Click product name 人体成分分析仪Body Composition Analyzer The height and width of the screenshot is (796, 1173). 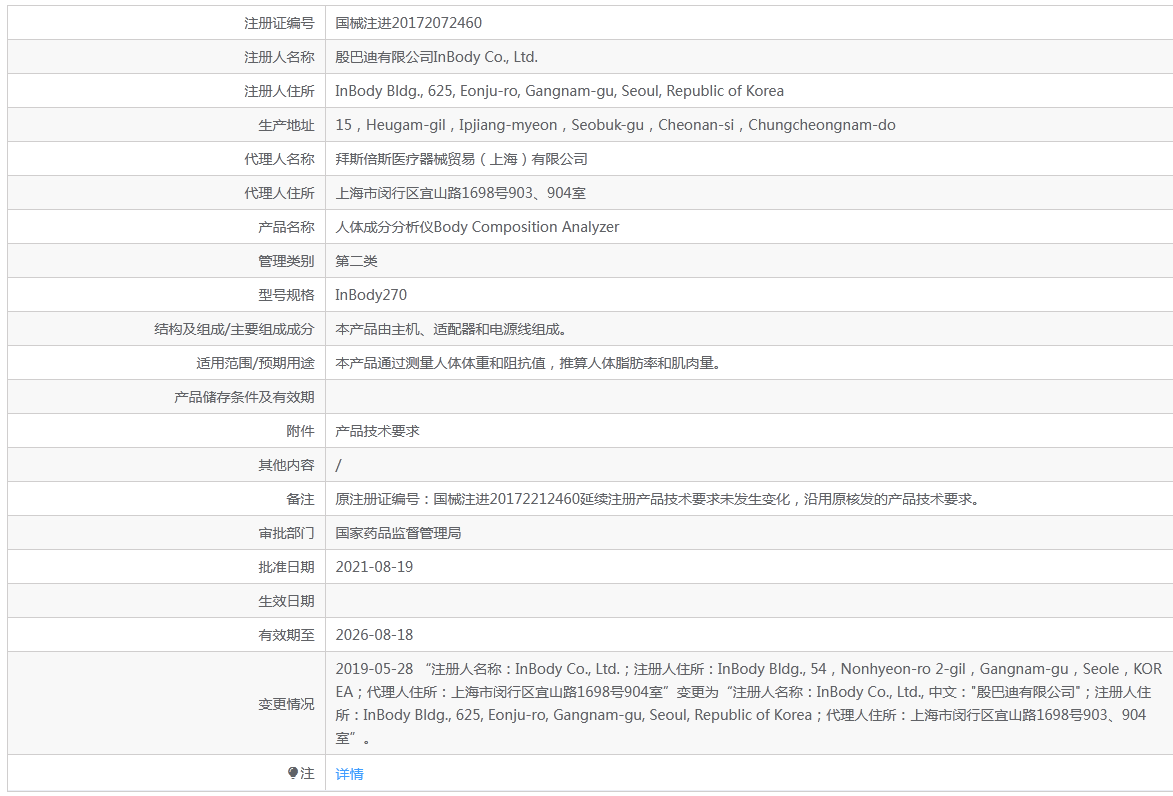click(x=477, y=227)
